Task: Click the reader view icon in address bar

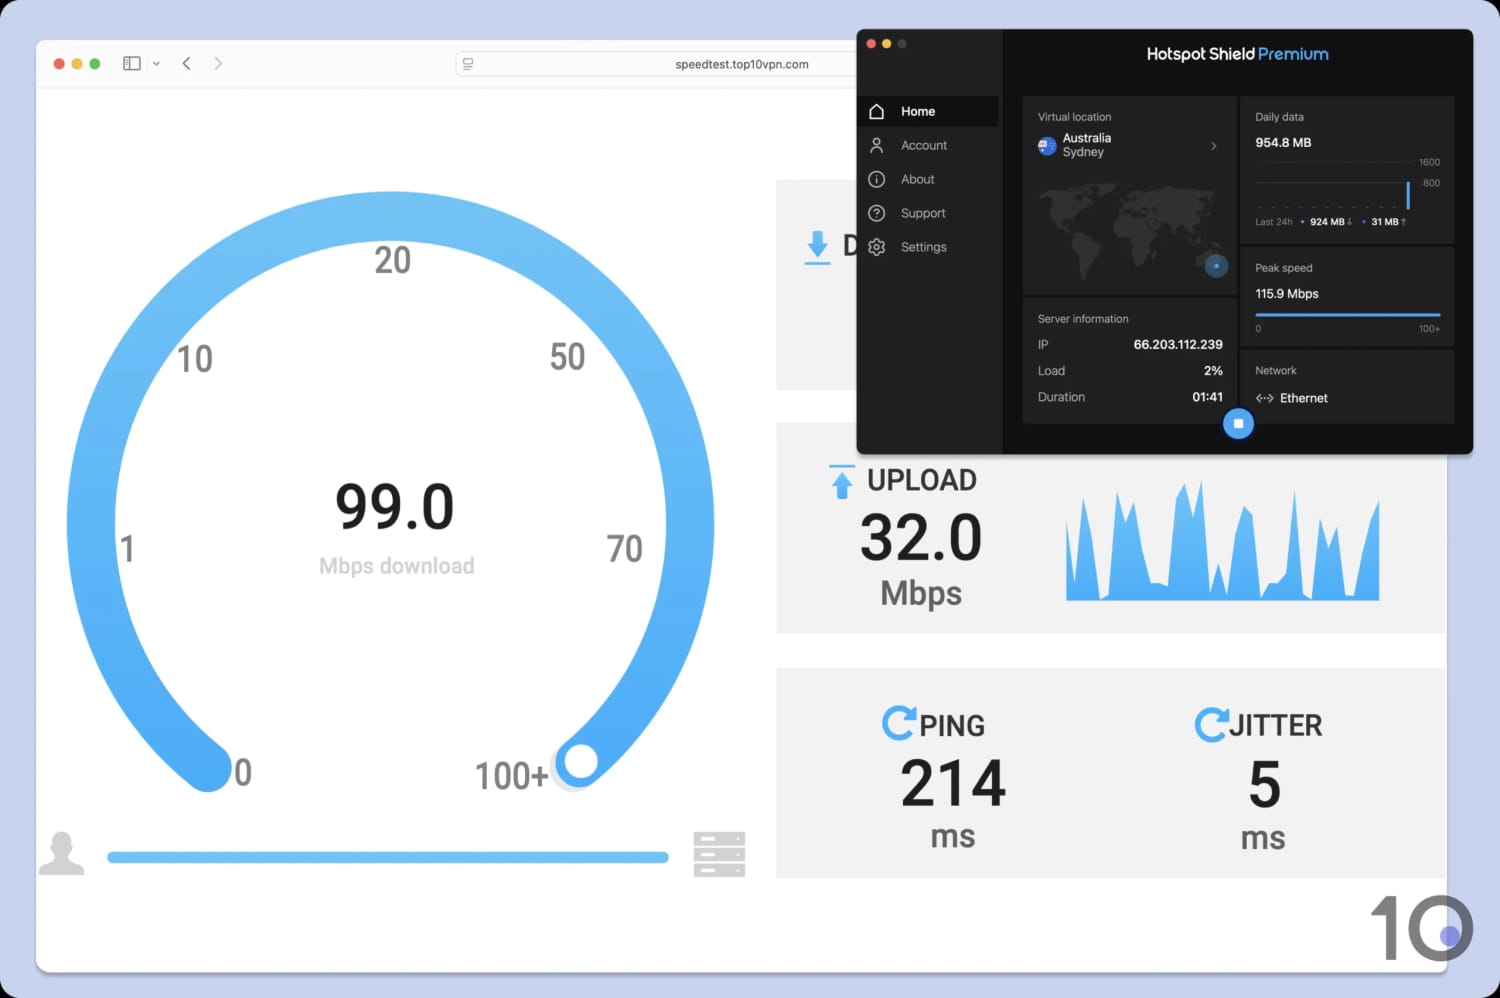Action: tap(467, 63)
